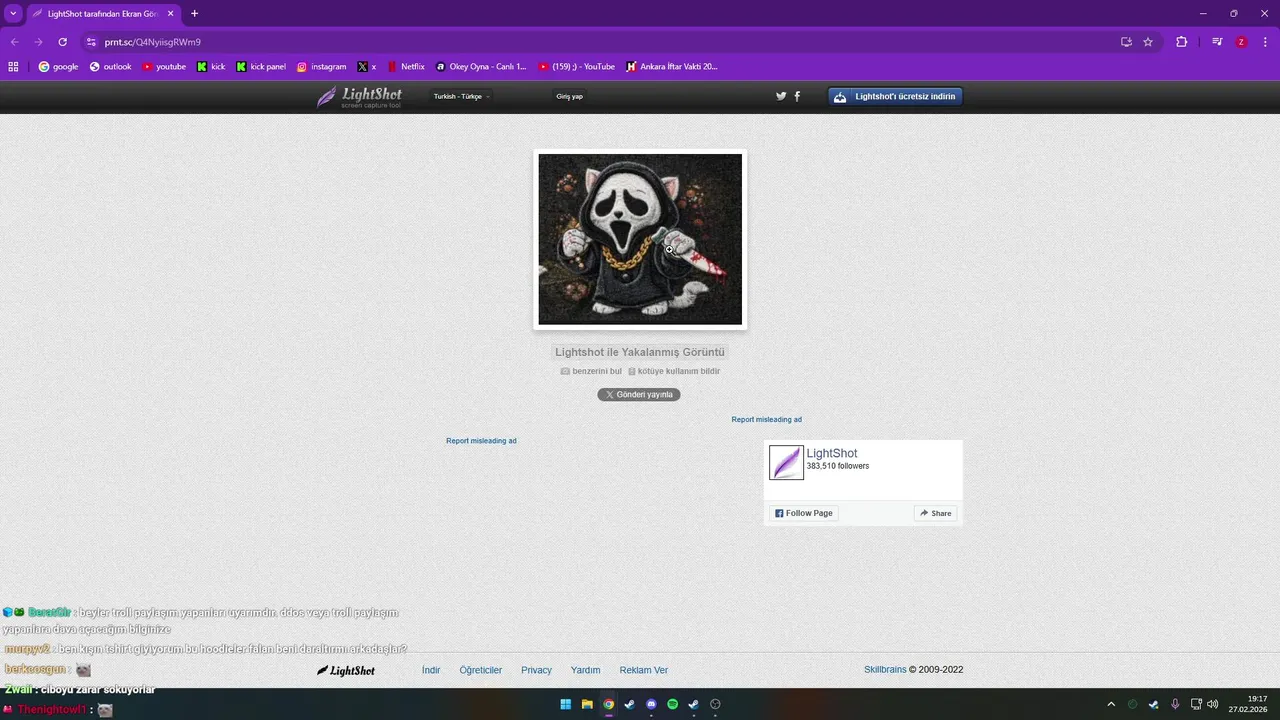Screen dimensions: 1280x720
Task: Bookmark this page with the star icon
Action: coord(1148,42)
